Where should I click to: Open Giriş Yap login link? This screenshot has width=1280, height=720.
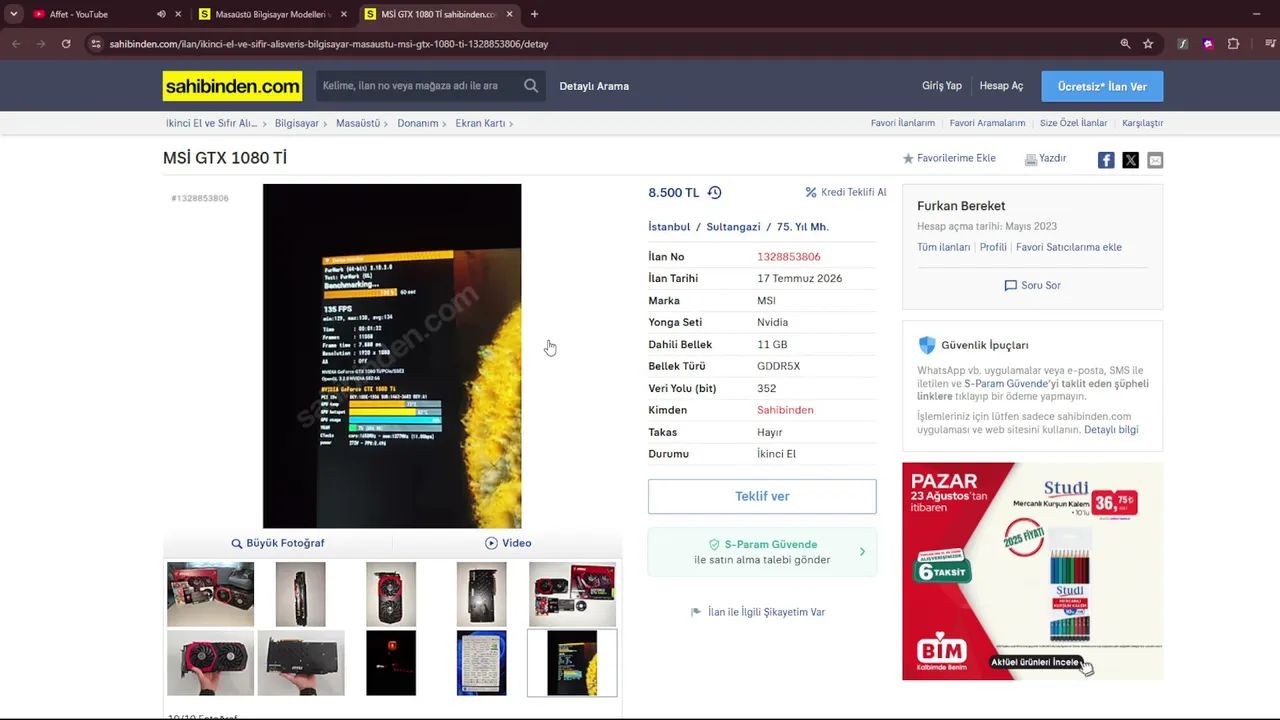(x=942, y=86)
